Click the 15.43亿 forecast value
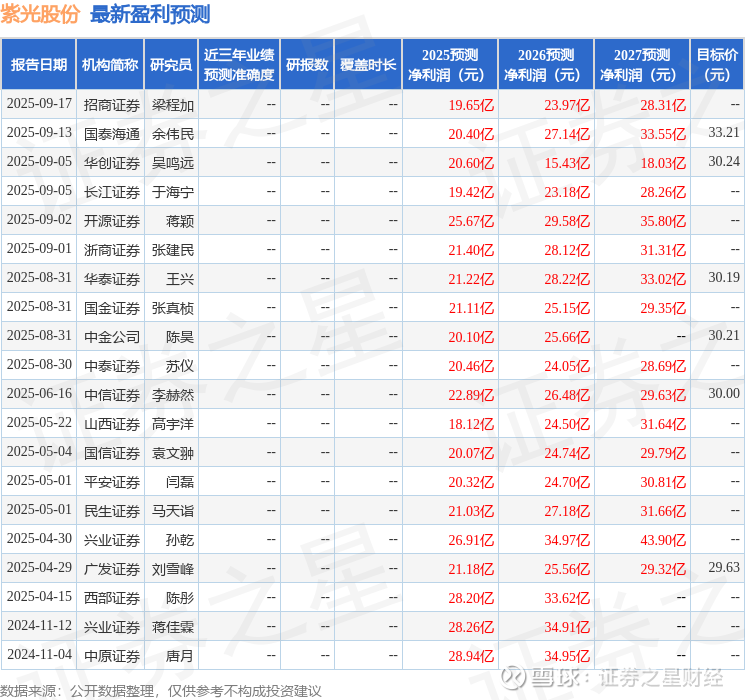 (x=567, y=163)
